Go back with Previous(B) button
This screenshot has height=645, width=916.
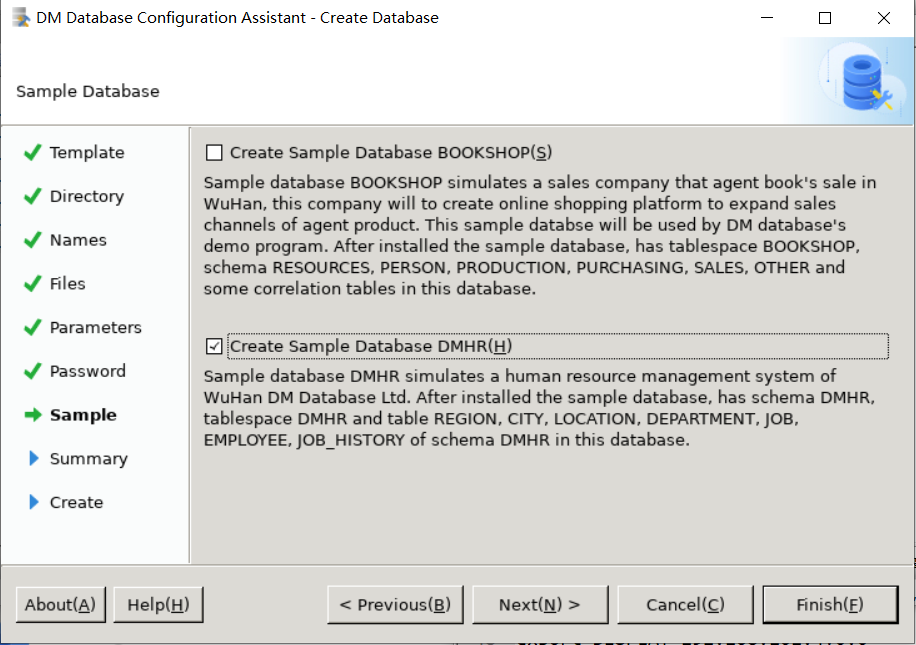point(395,605)
